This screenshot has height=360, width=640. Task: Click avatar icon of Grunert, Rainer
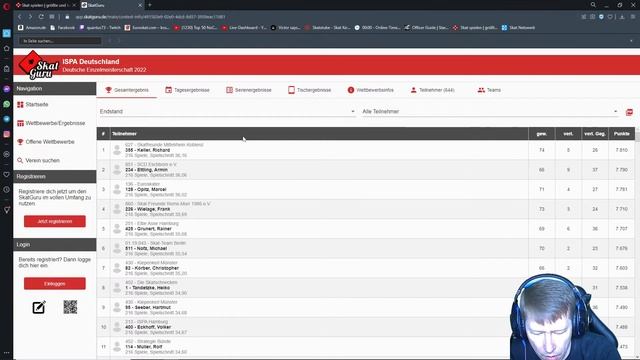tap(117, 229)
